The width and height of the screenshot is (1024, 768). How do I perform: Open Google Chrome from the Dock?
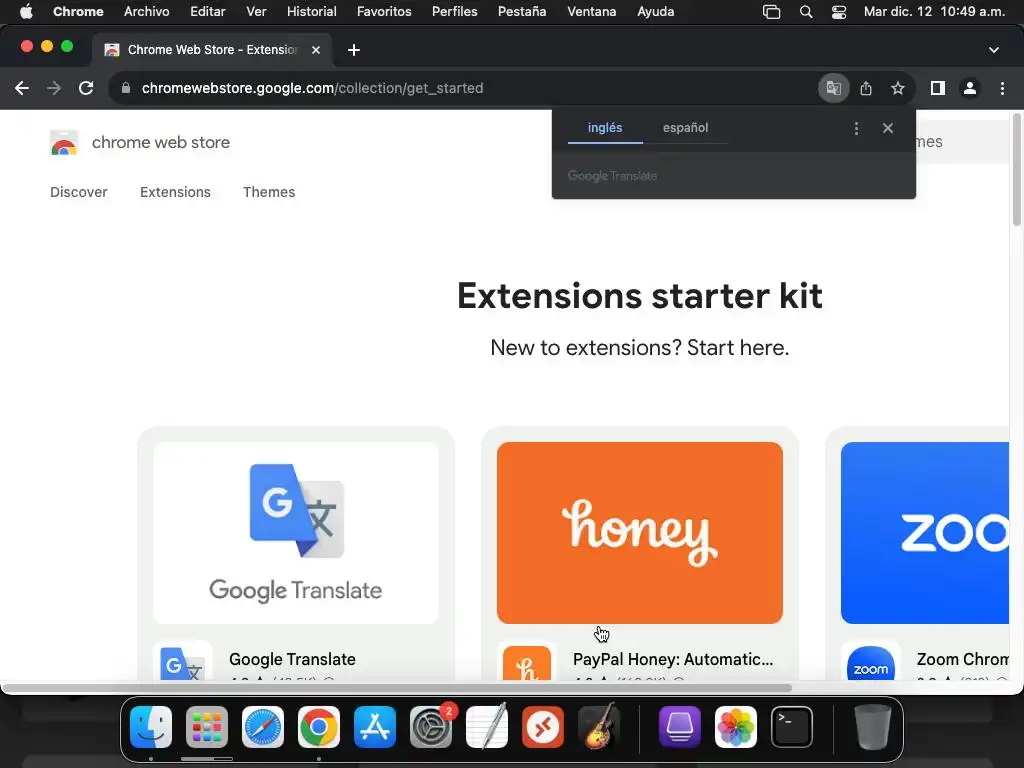(x=319, y=727)
